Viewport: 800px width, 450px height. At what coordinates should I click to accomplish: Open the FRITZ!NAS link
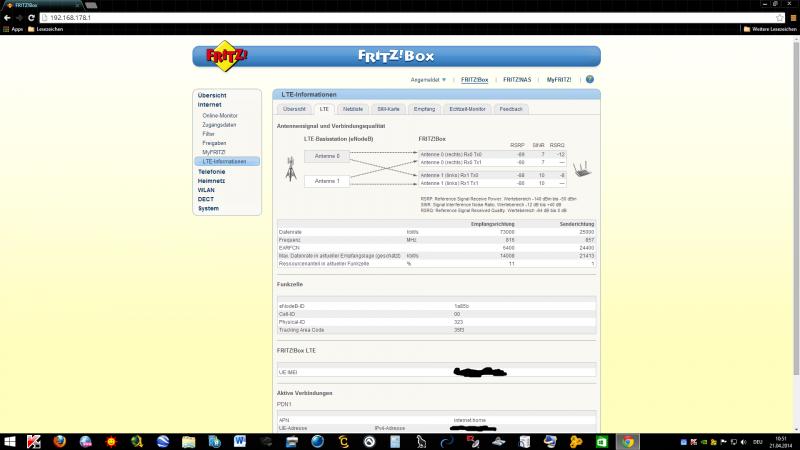(x=517, y=80)
